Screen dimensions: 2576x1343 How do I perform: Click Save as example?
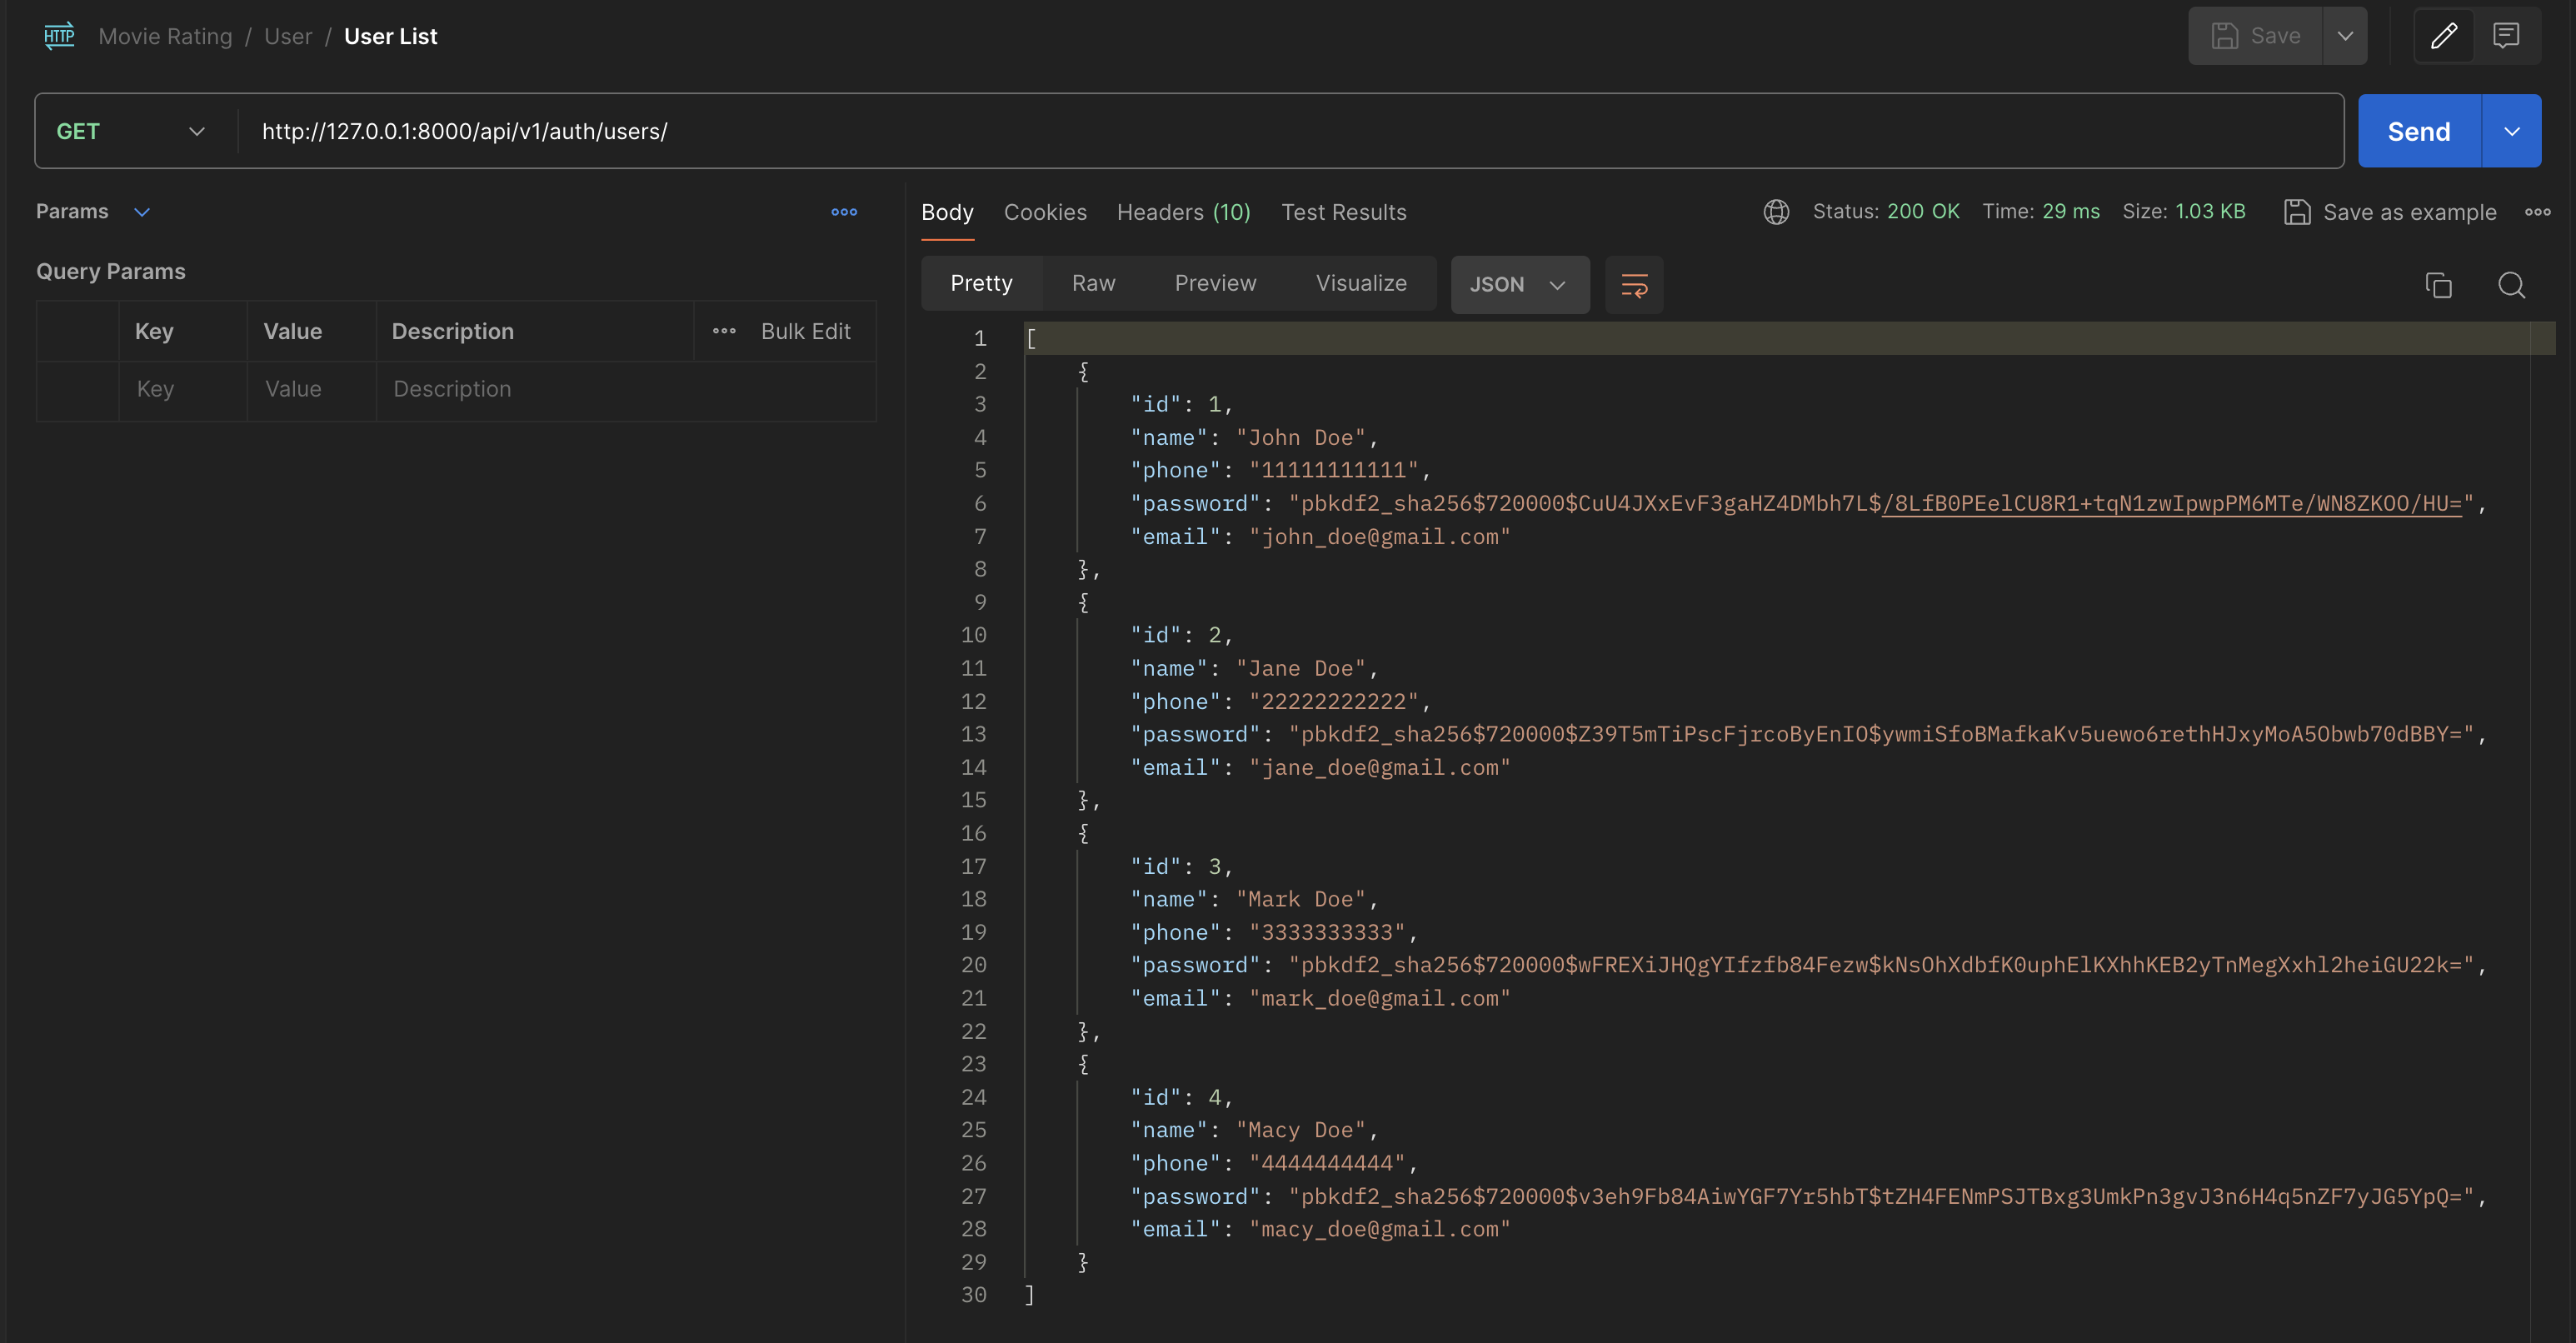(2390, 212)
